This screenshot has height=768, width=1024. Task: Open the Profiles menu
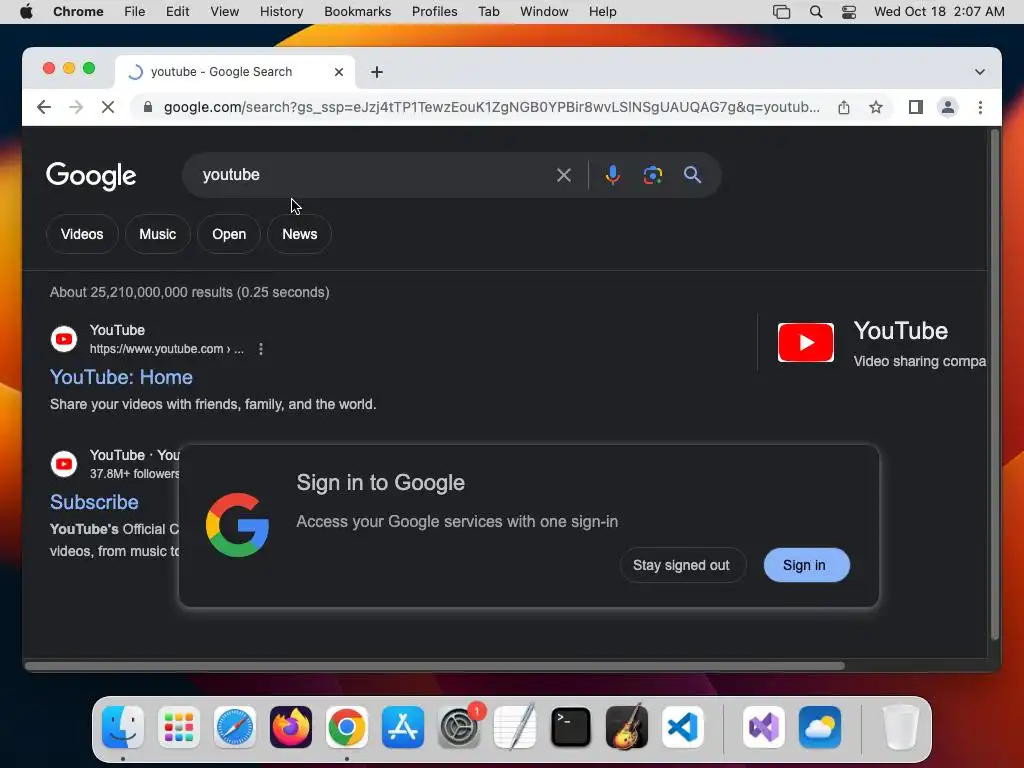[434, 12]
